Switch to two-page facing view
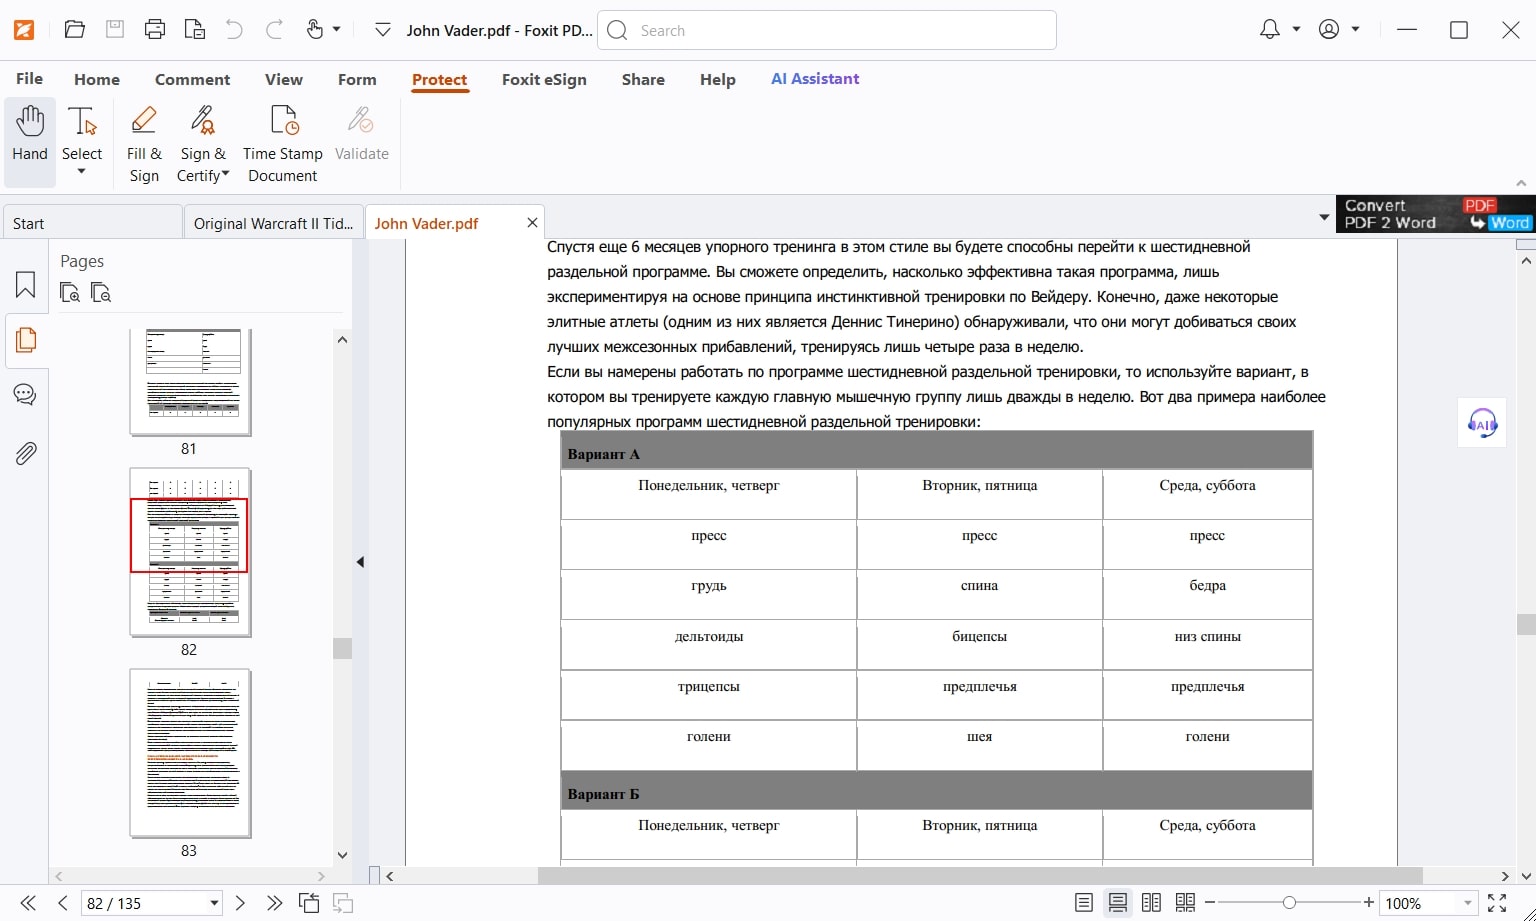This screenshot has height=921, width=1536. [x=1151, y=903]
